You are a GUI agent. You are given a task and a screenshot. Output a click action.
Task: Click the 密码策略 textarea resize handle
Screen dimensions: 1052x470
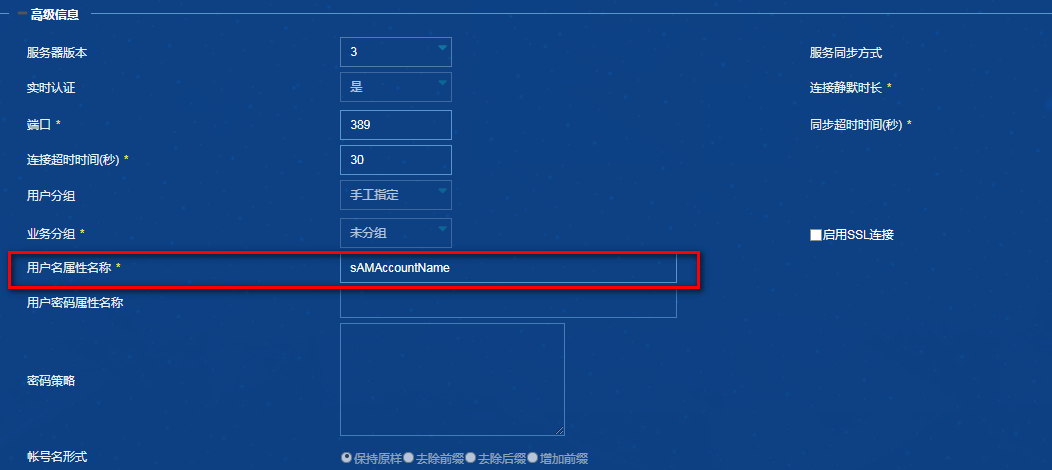click(560, 431)
